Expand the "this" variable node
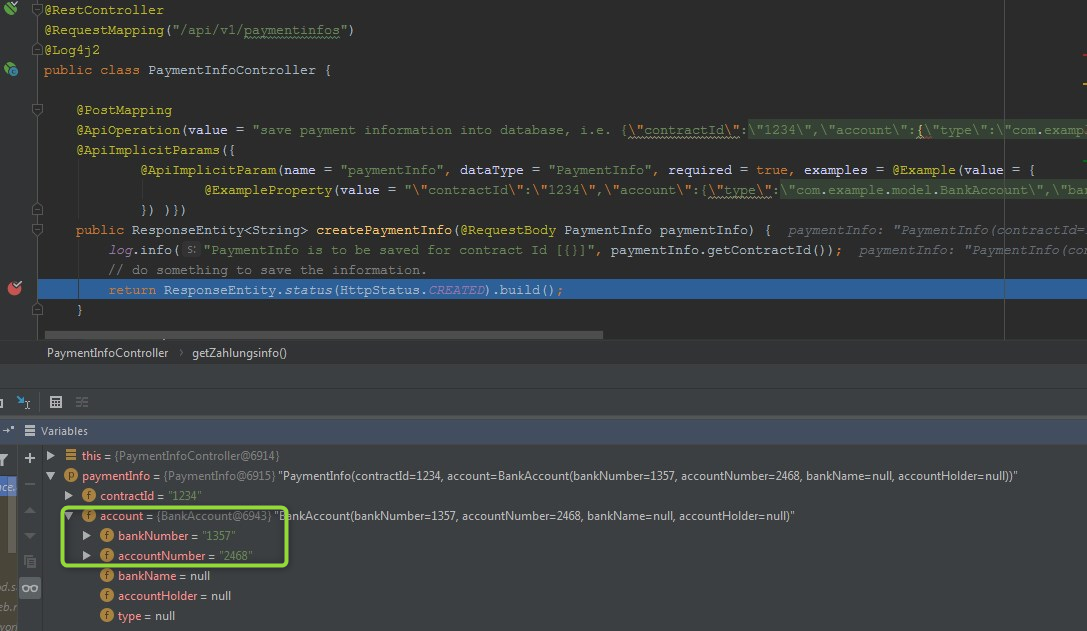This screenshot has width=1087, height=631. point(52,455)
